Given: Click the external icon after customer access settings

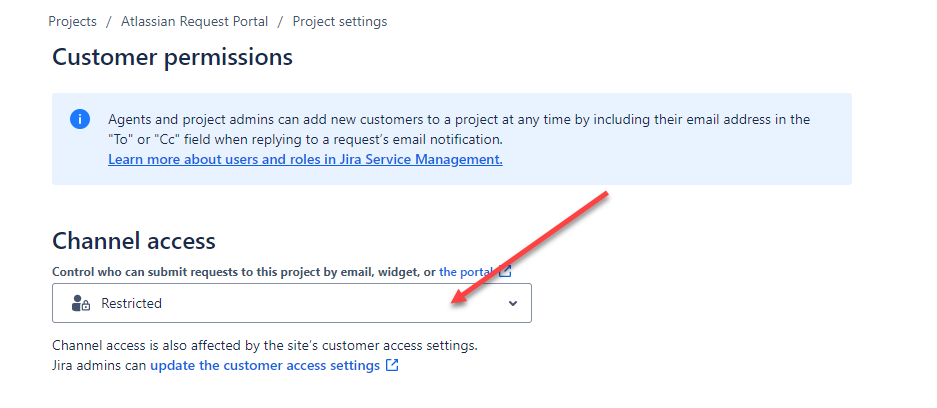Looking at the screenshot, I should coord(392,365).
